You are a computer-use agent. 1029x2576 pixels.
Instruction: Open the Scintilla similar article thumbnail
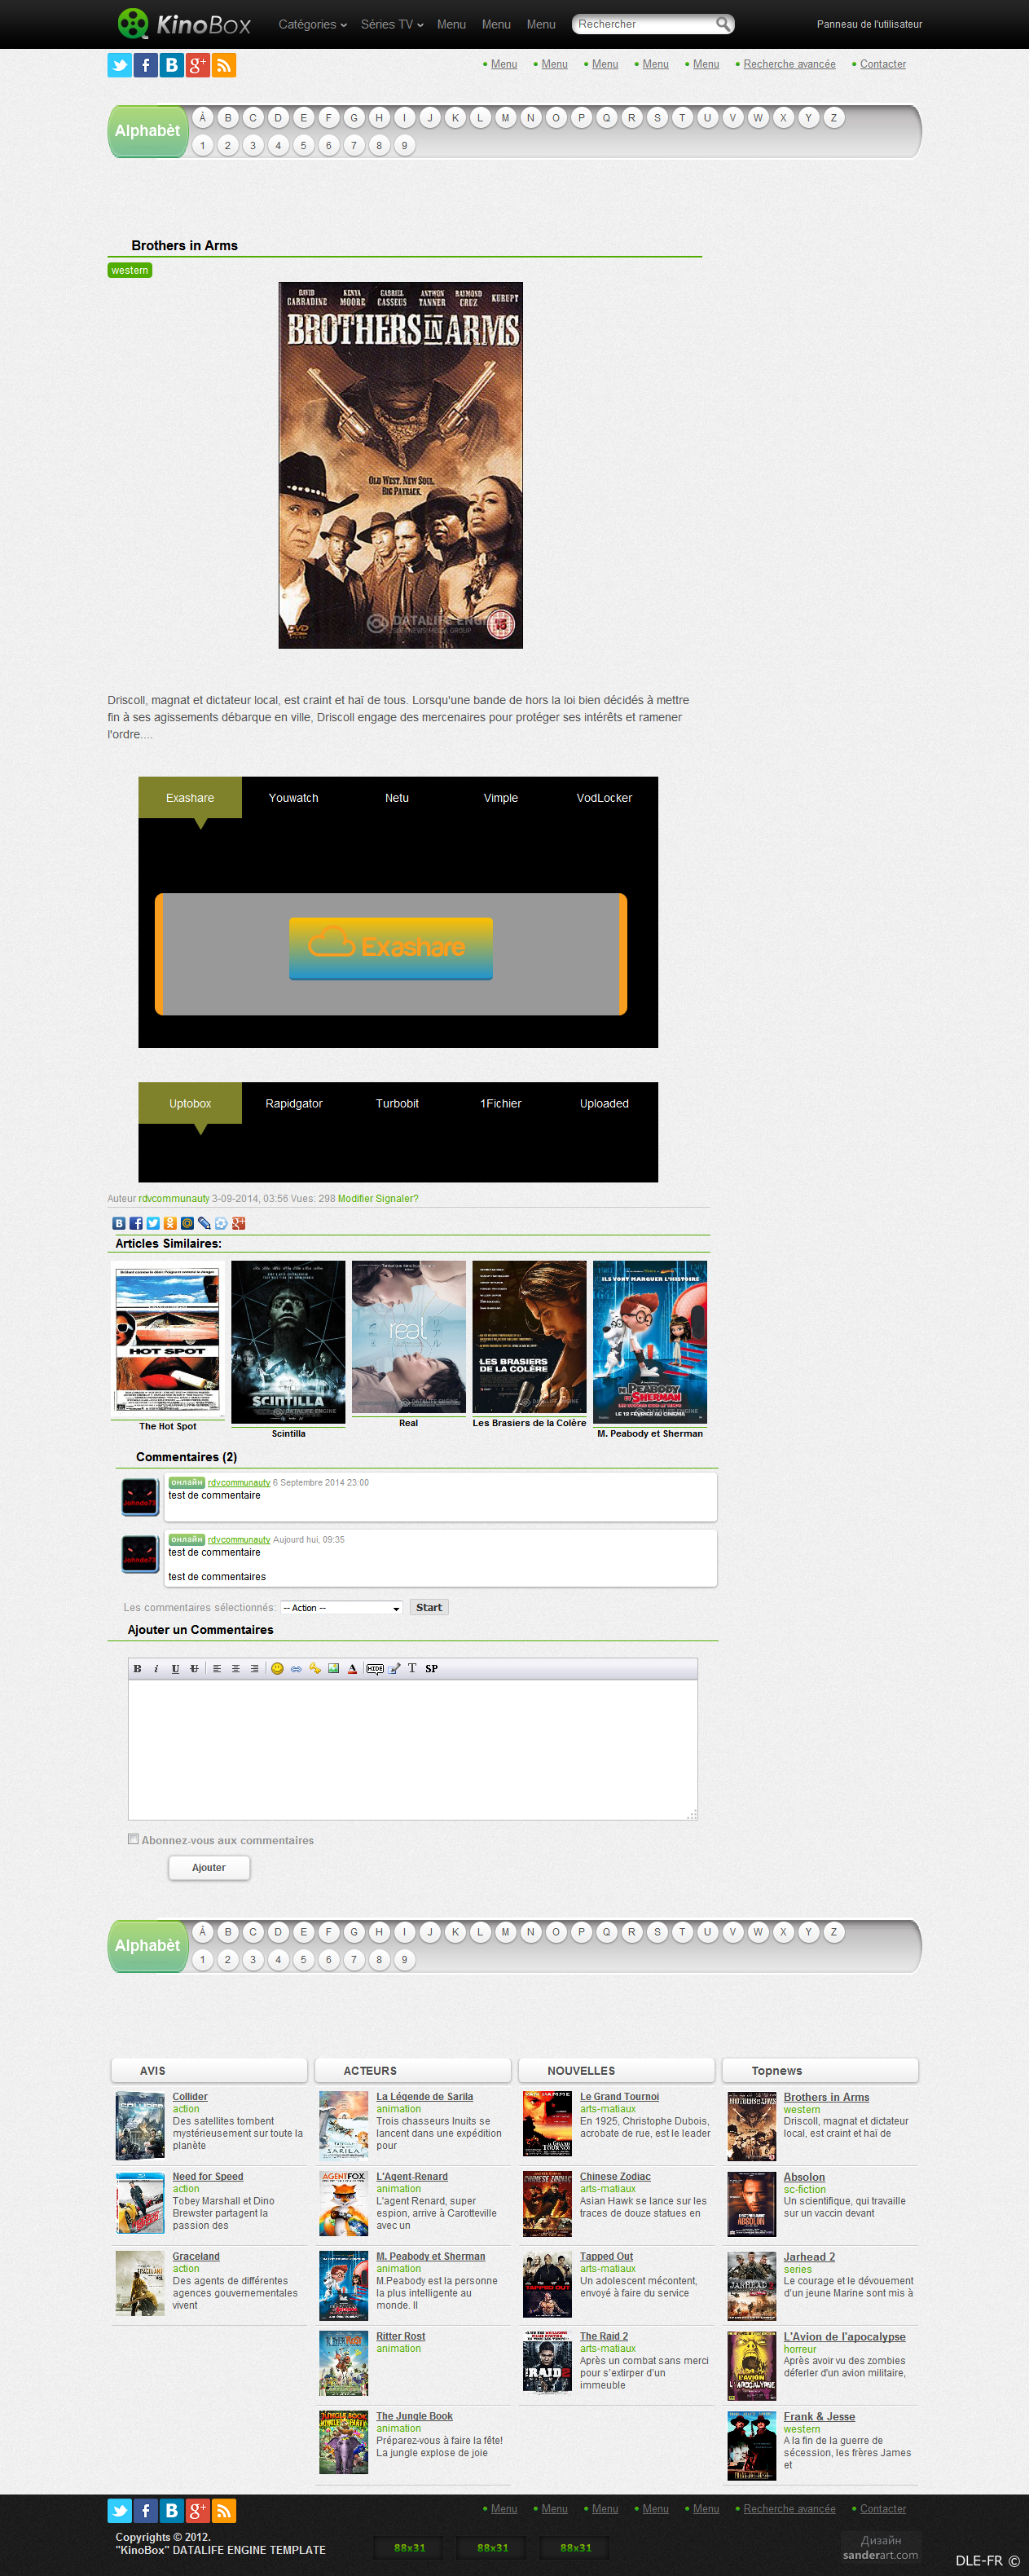[x=288, y=1341]
